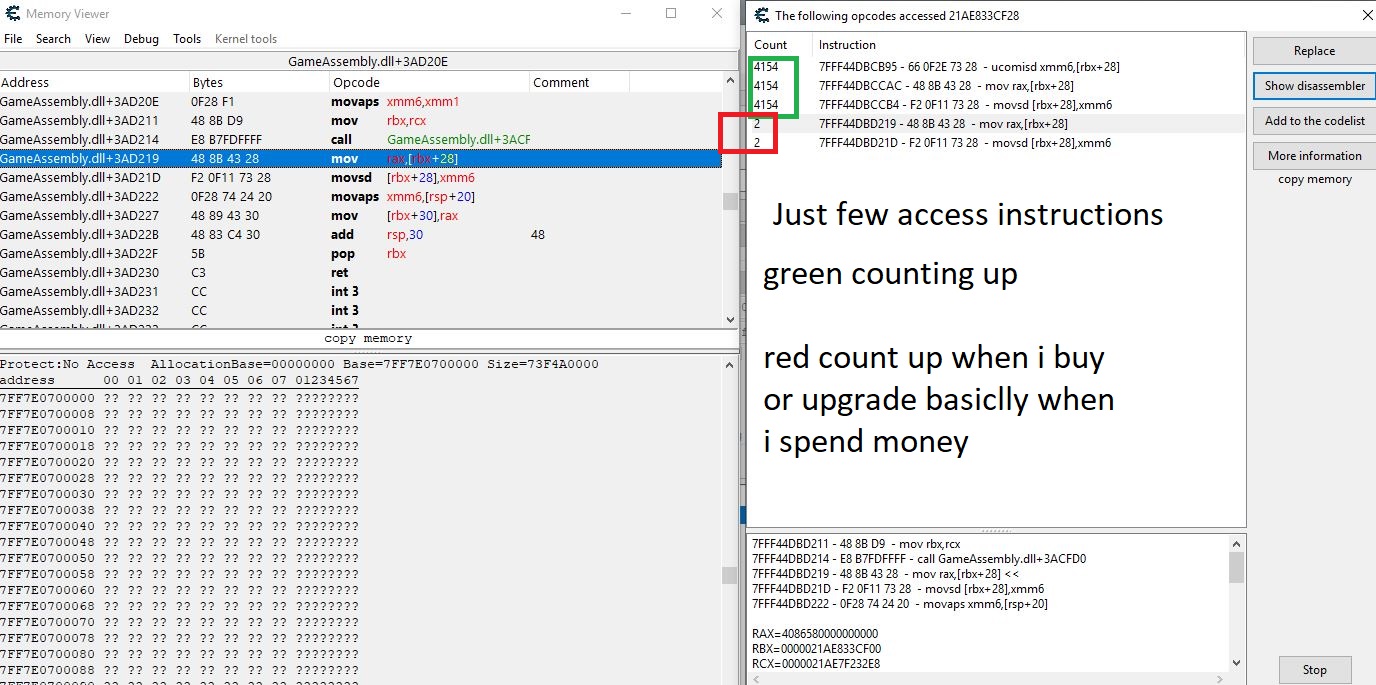Click the Replace button

(1313, 51)
